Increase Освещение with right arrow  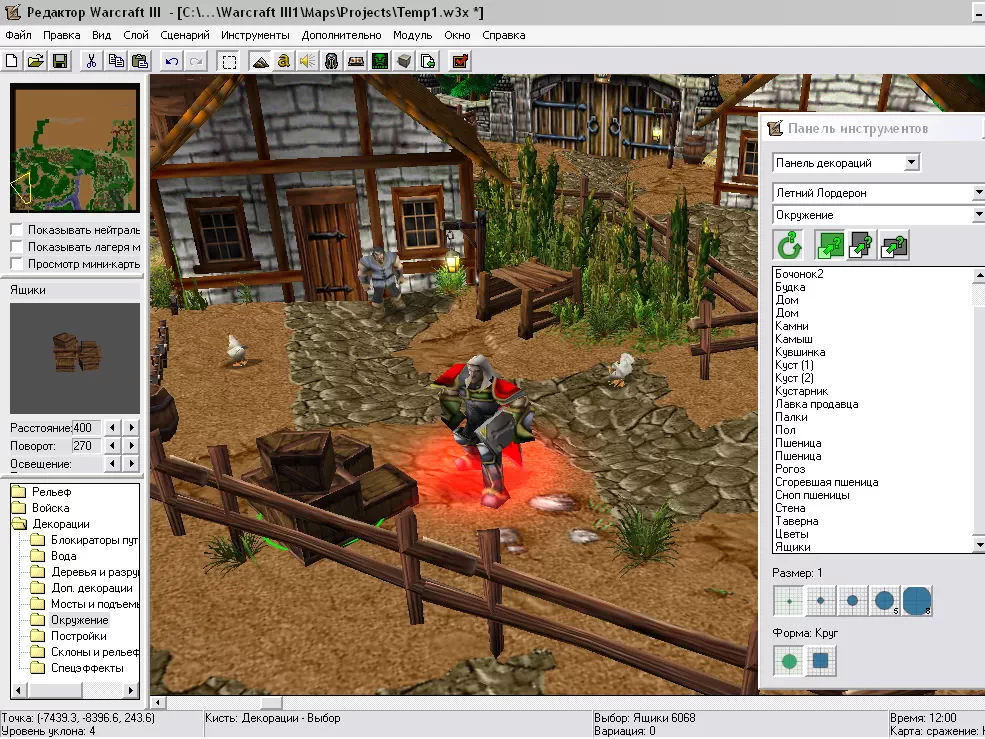click(x=131, y=464)
